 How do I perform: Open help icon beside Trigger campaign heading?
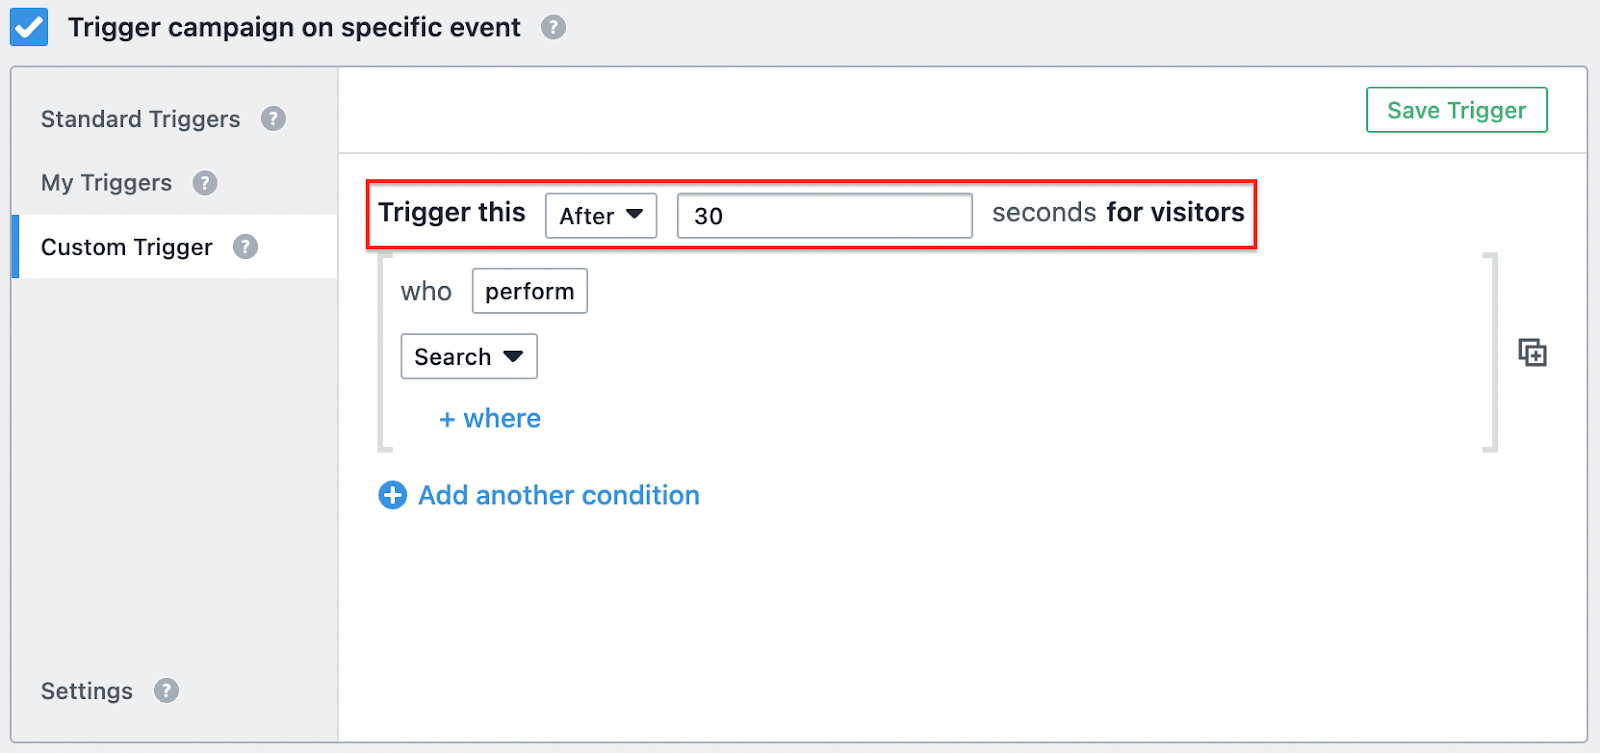click(x=553, y=27)
